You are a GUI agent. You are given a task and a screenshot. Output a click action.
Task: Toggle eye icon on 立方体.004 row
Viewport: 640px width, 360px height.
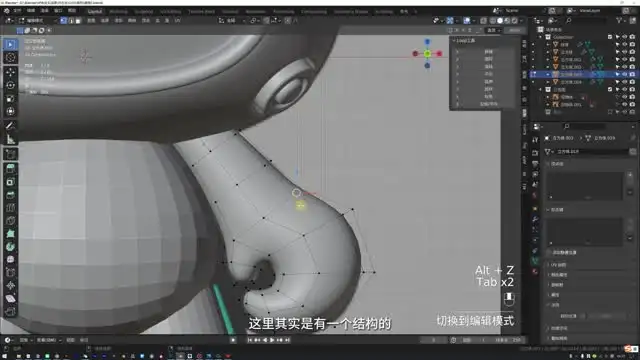click(625, 82)
